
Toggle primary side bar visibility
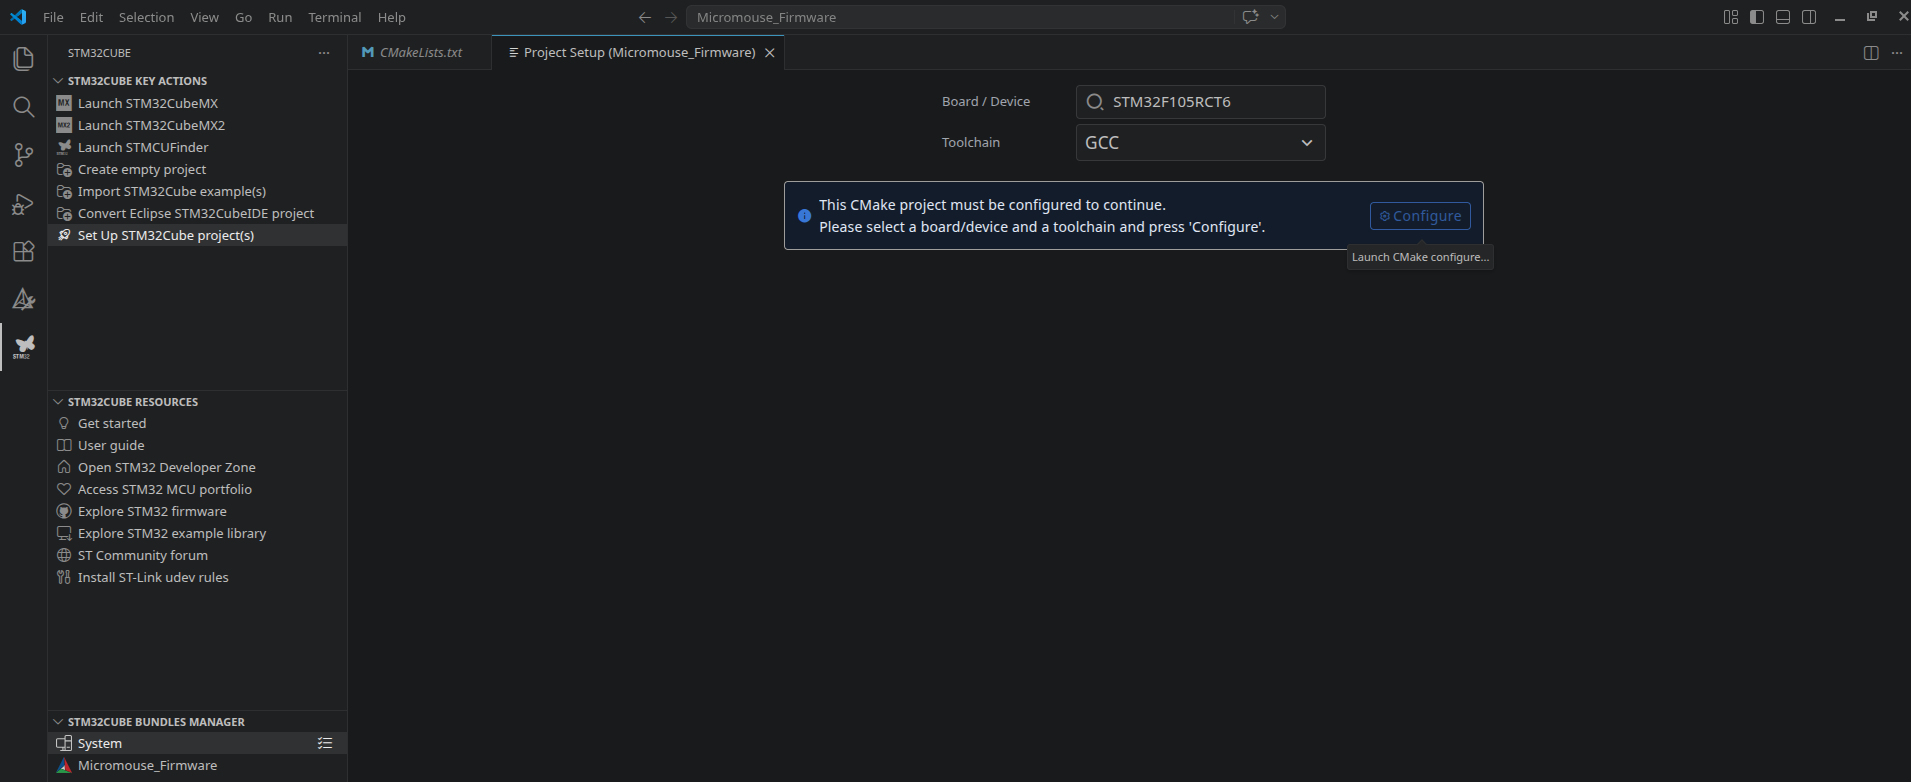pyautogui.click(x=1757, y=17)
